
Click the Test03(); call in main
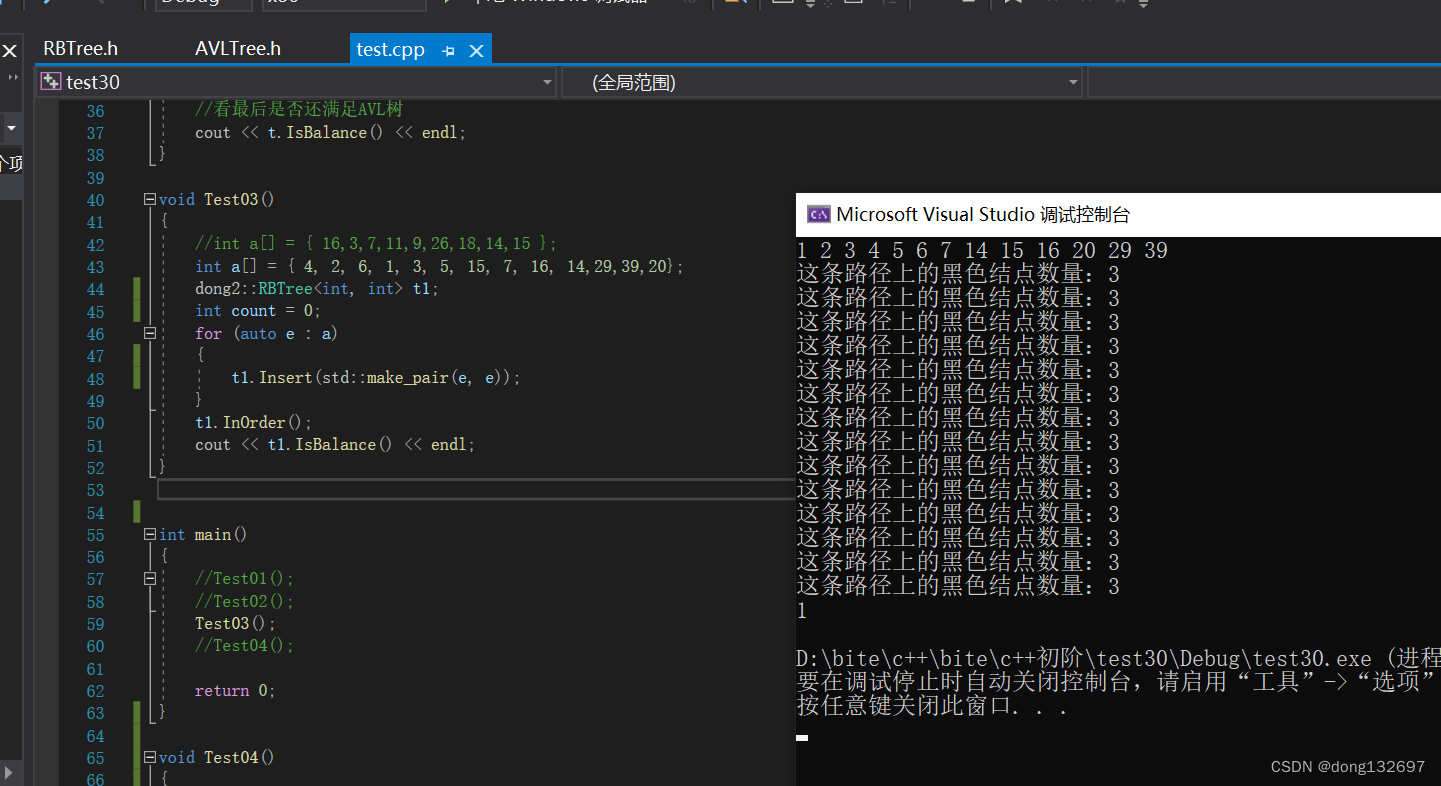click(235, 623)
